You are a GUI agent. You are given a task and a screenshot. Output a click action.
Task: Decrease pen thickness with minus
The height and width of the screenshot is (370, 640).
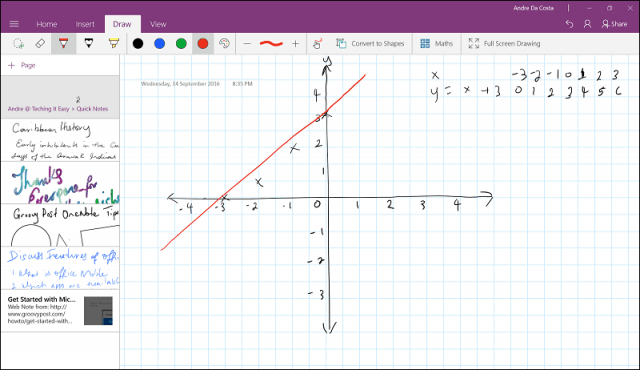click(247, 44)
